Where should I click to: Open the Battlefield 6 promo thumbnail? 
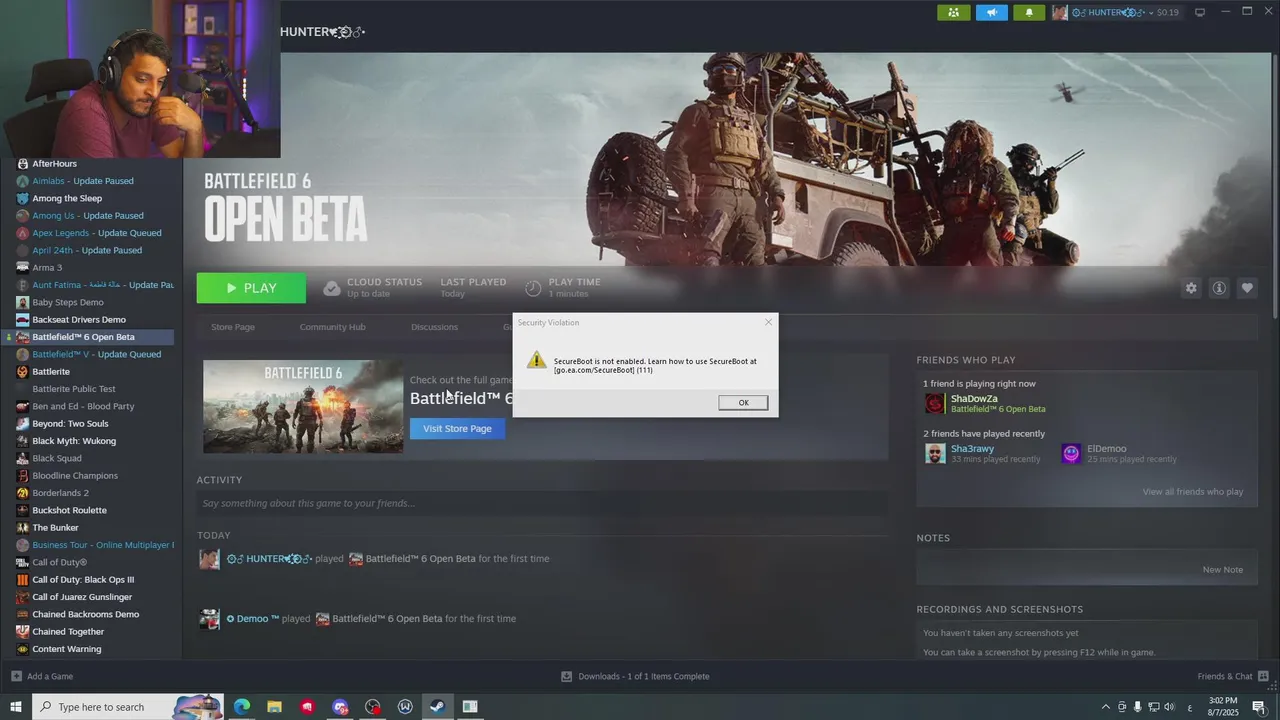303,407
